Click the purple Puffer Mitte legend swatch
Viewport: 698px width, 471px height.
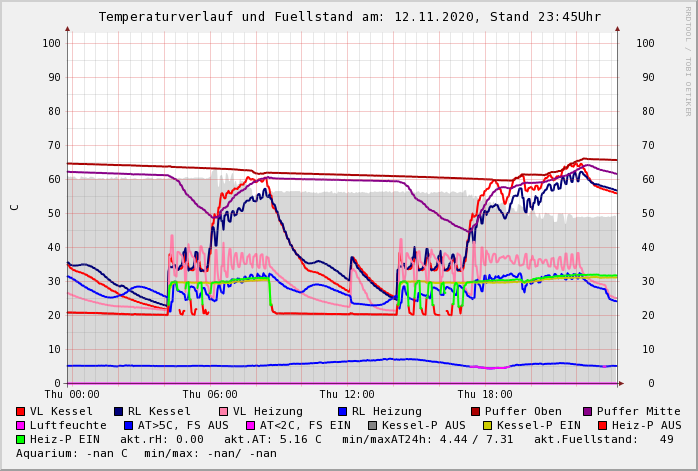[x=588, y=411]
